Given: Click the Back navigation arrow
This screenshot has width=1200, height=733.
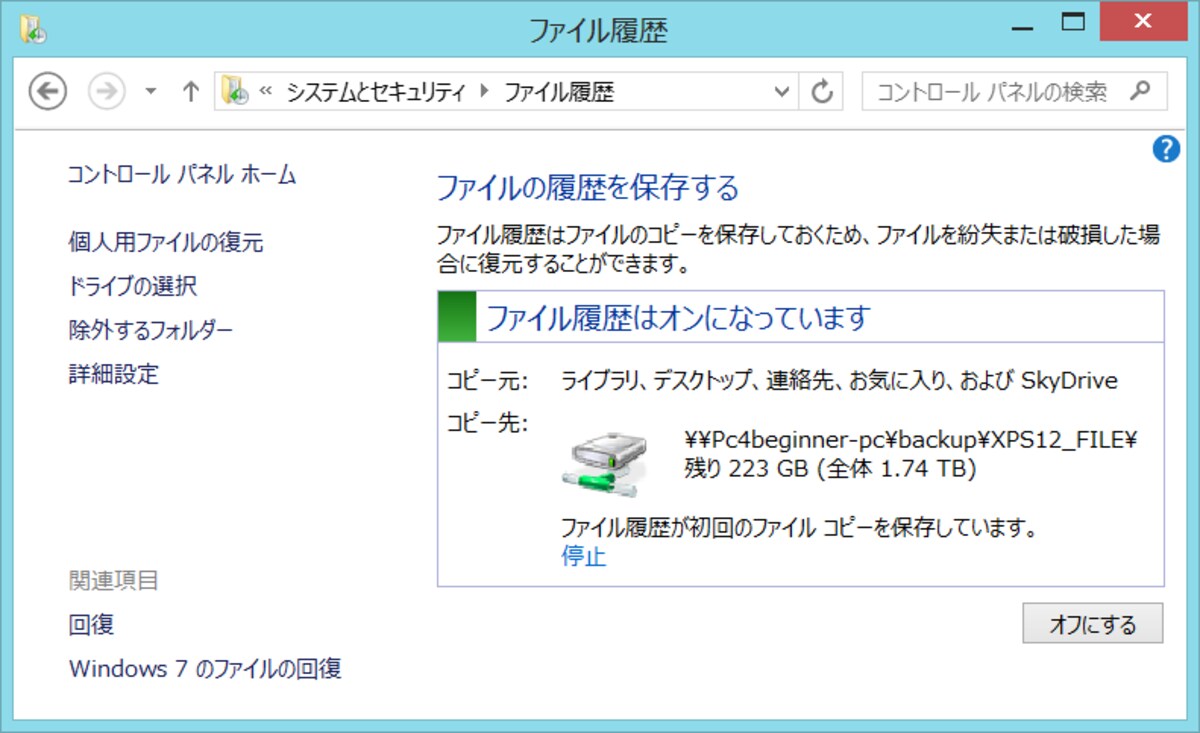Looking at the screenshot, I should (x=47, y=92).
